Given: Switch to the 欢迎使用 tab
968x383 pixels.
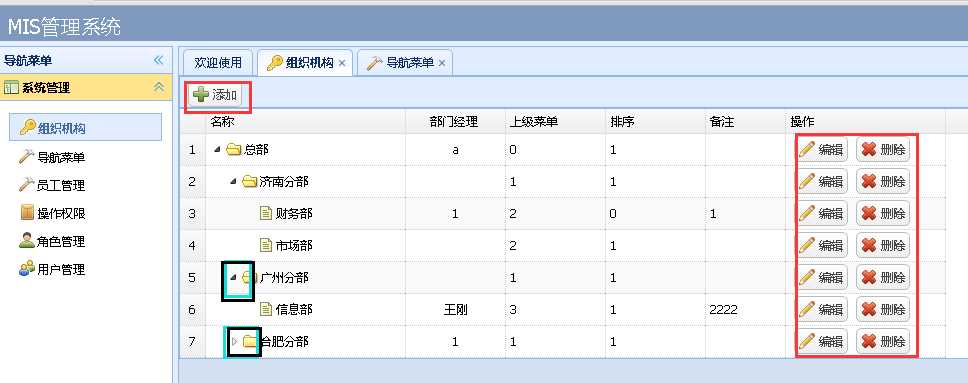Looking at the screenshot, I should tap(217, 62).
